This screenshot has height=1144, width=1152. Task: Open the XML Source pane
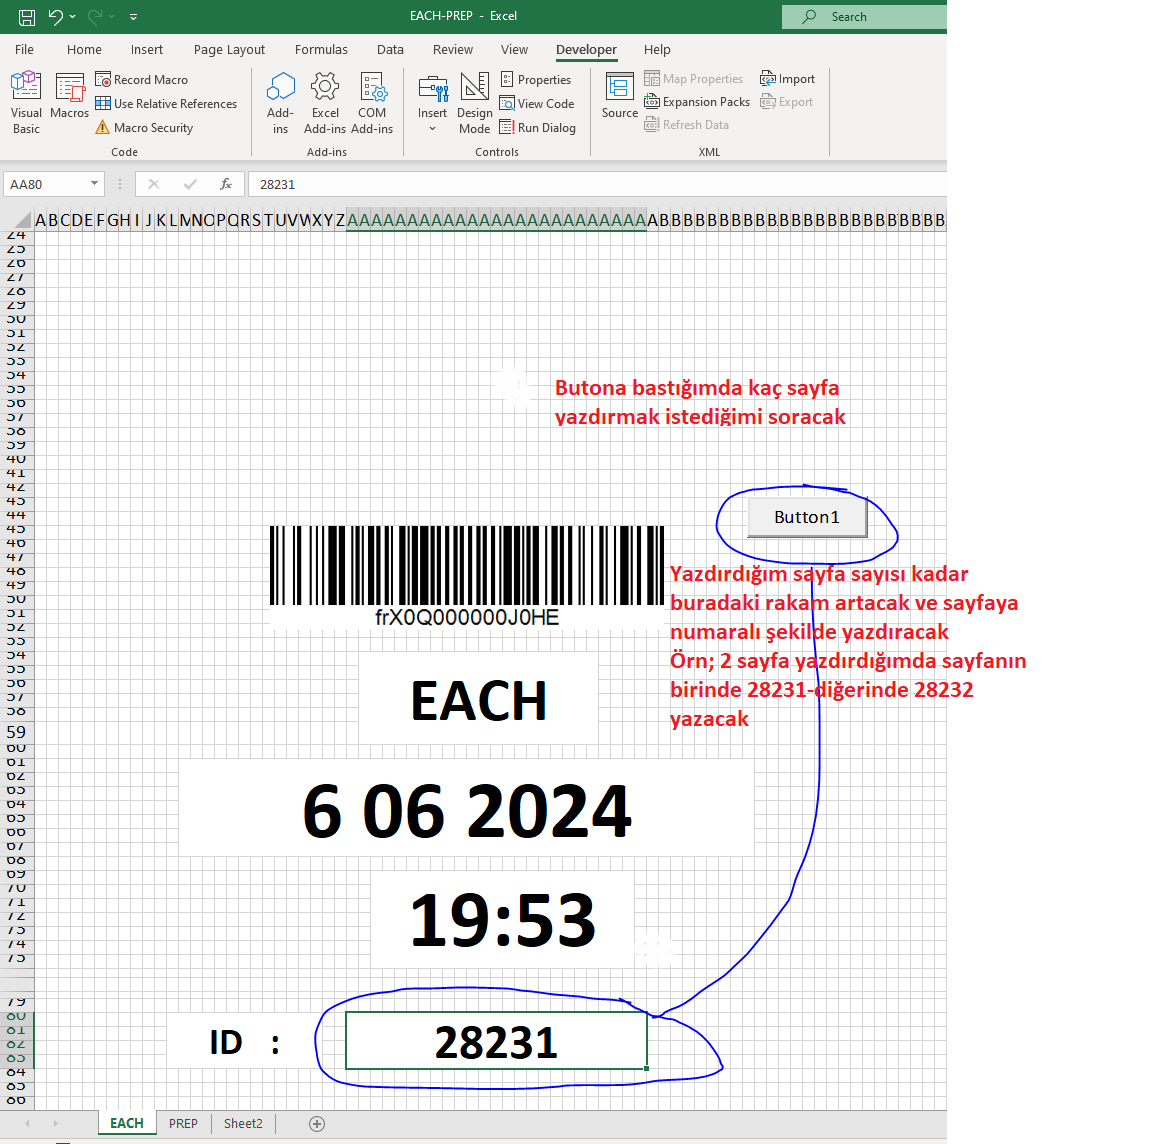click(619, 96)
